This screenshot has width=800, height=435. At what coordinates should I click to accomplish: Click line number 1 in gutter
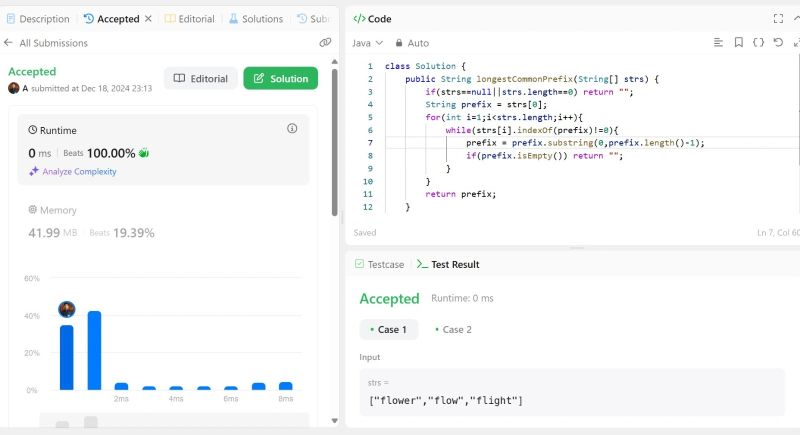point(370,66)
